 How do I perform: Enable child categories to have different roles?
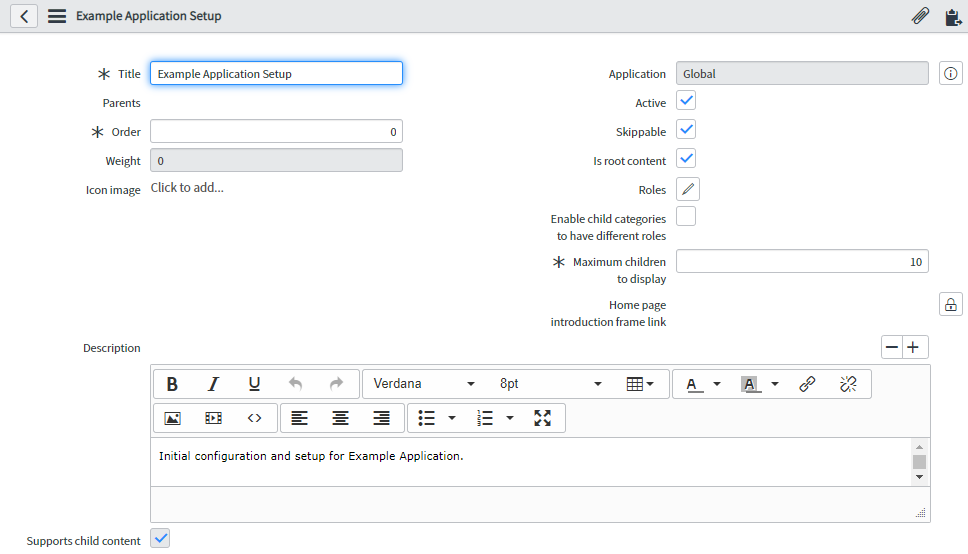point(686,216)
